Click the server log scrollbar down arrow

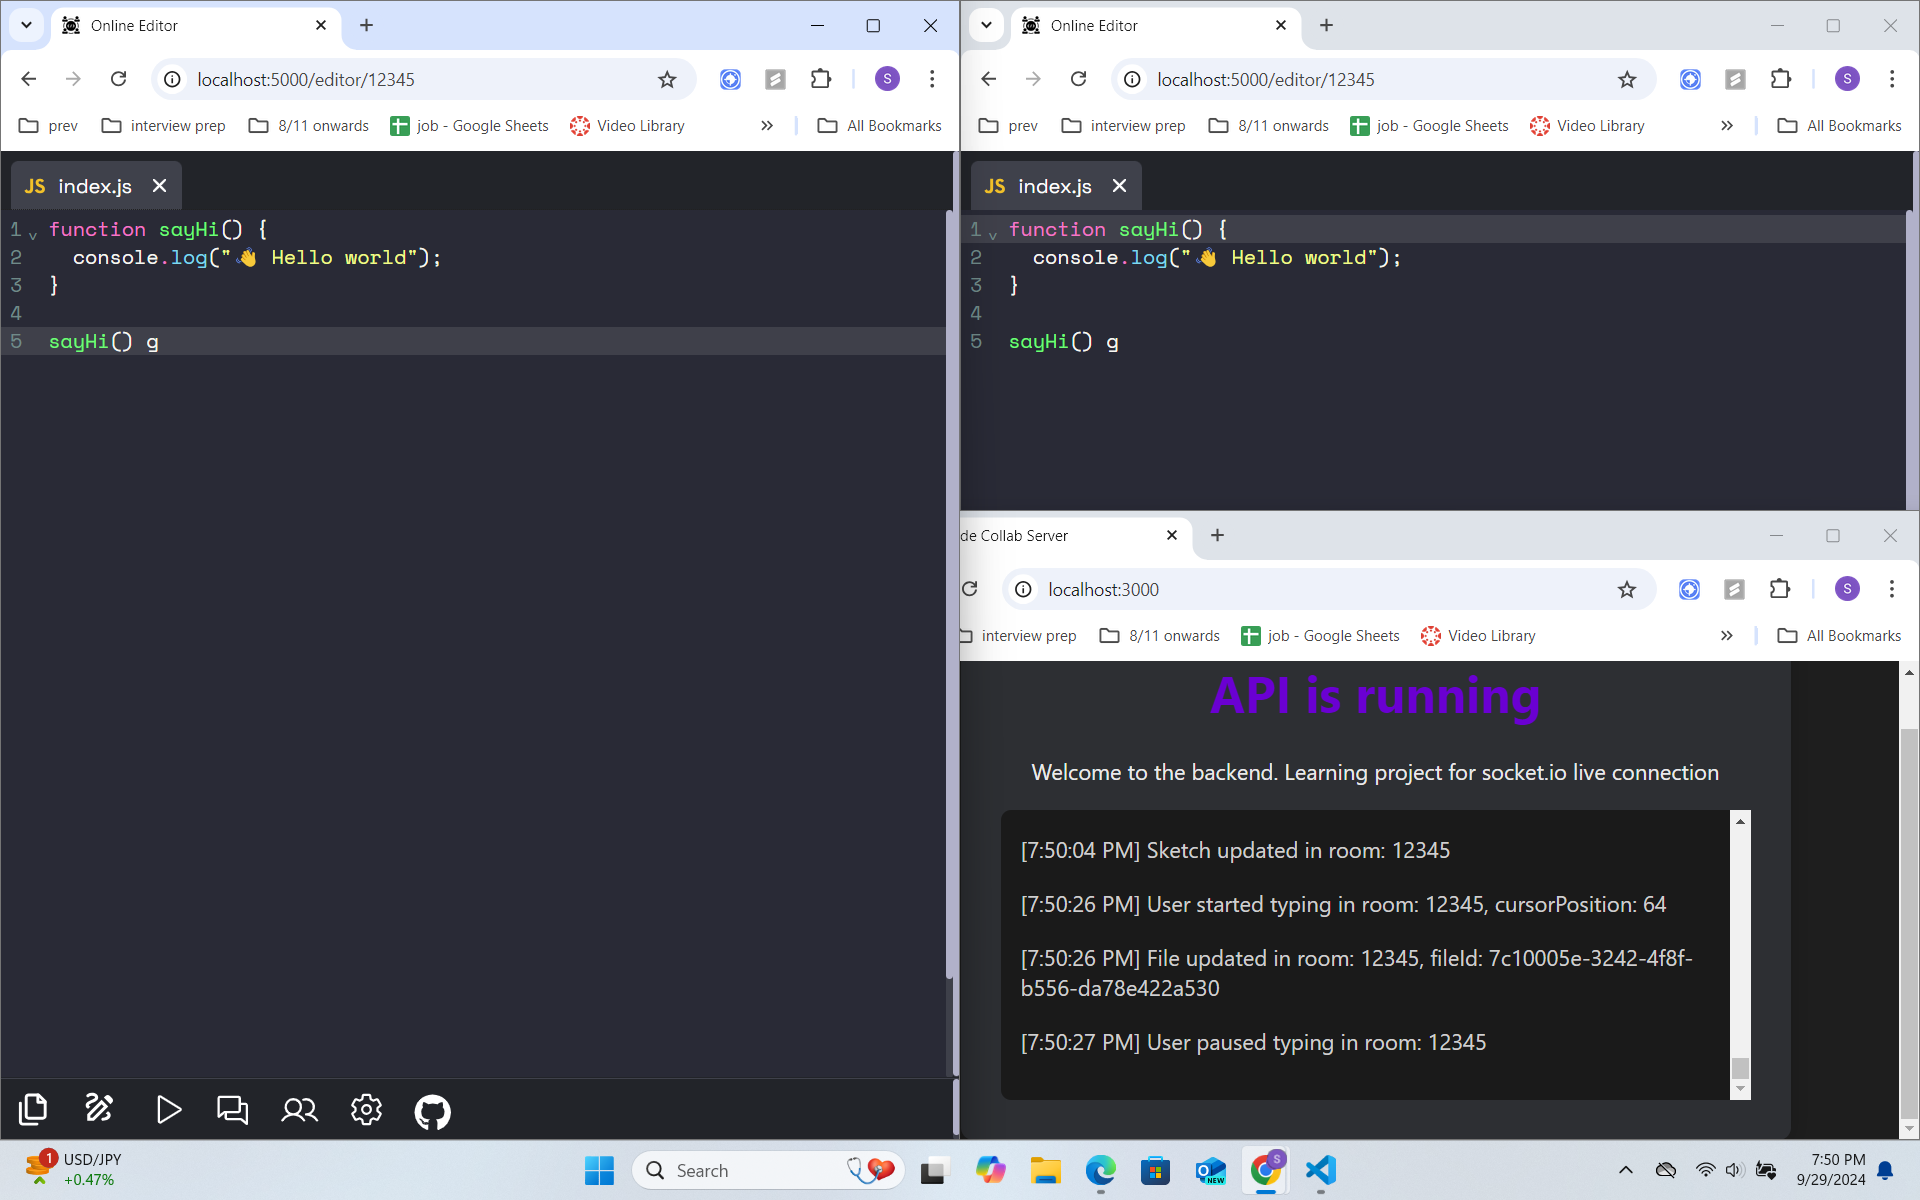(x=1741, y=1089)
